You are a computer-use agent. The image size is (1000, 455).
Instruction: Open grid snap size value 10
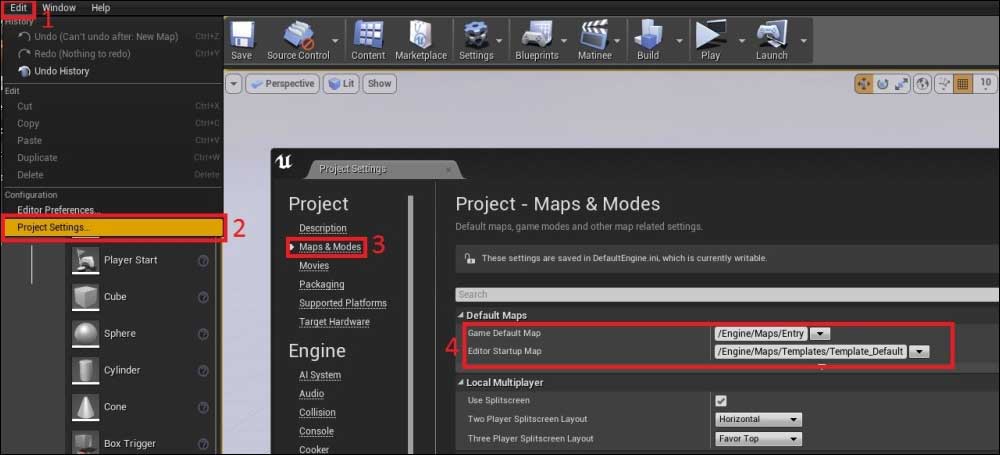pyautogui.click(x=986, y=84)
